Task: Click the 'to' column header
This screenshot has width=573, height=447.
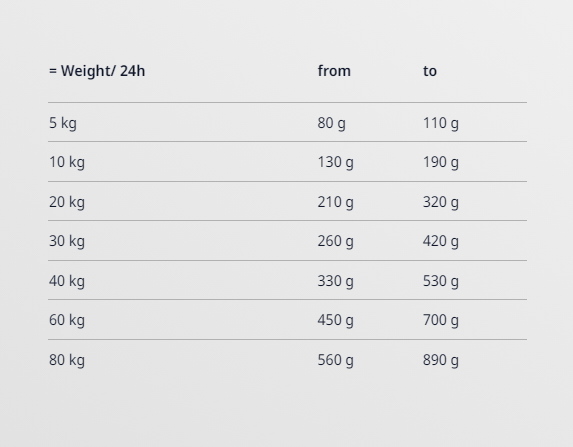Action: pos(430,71)
